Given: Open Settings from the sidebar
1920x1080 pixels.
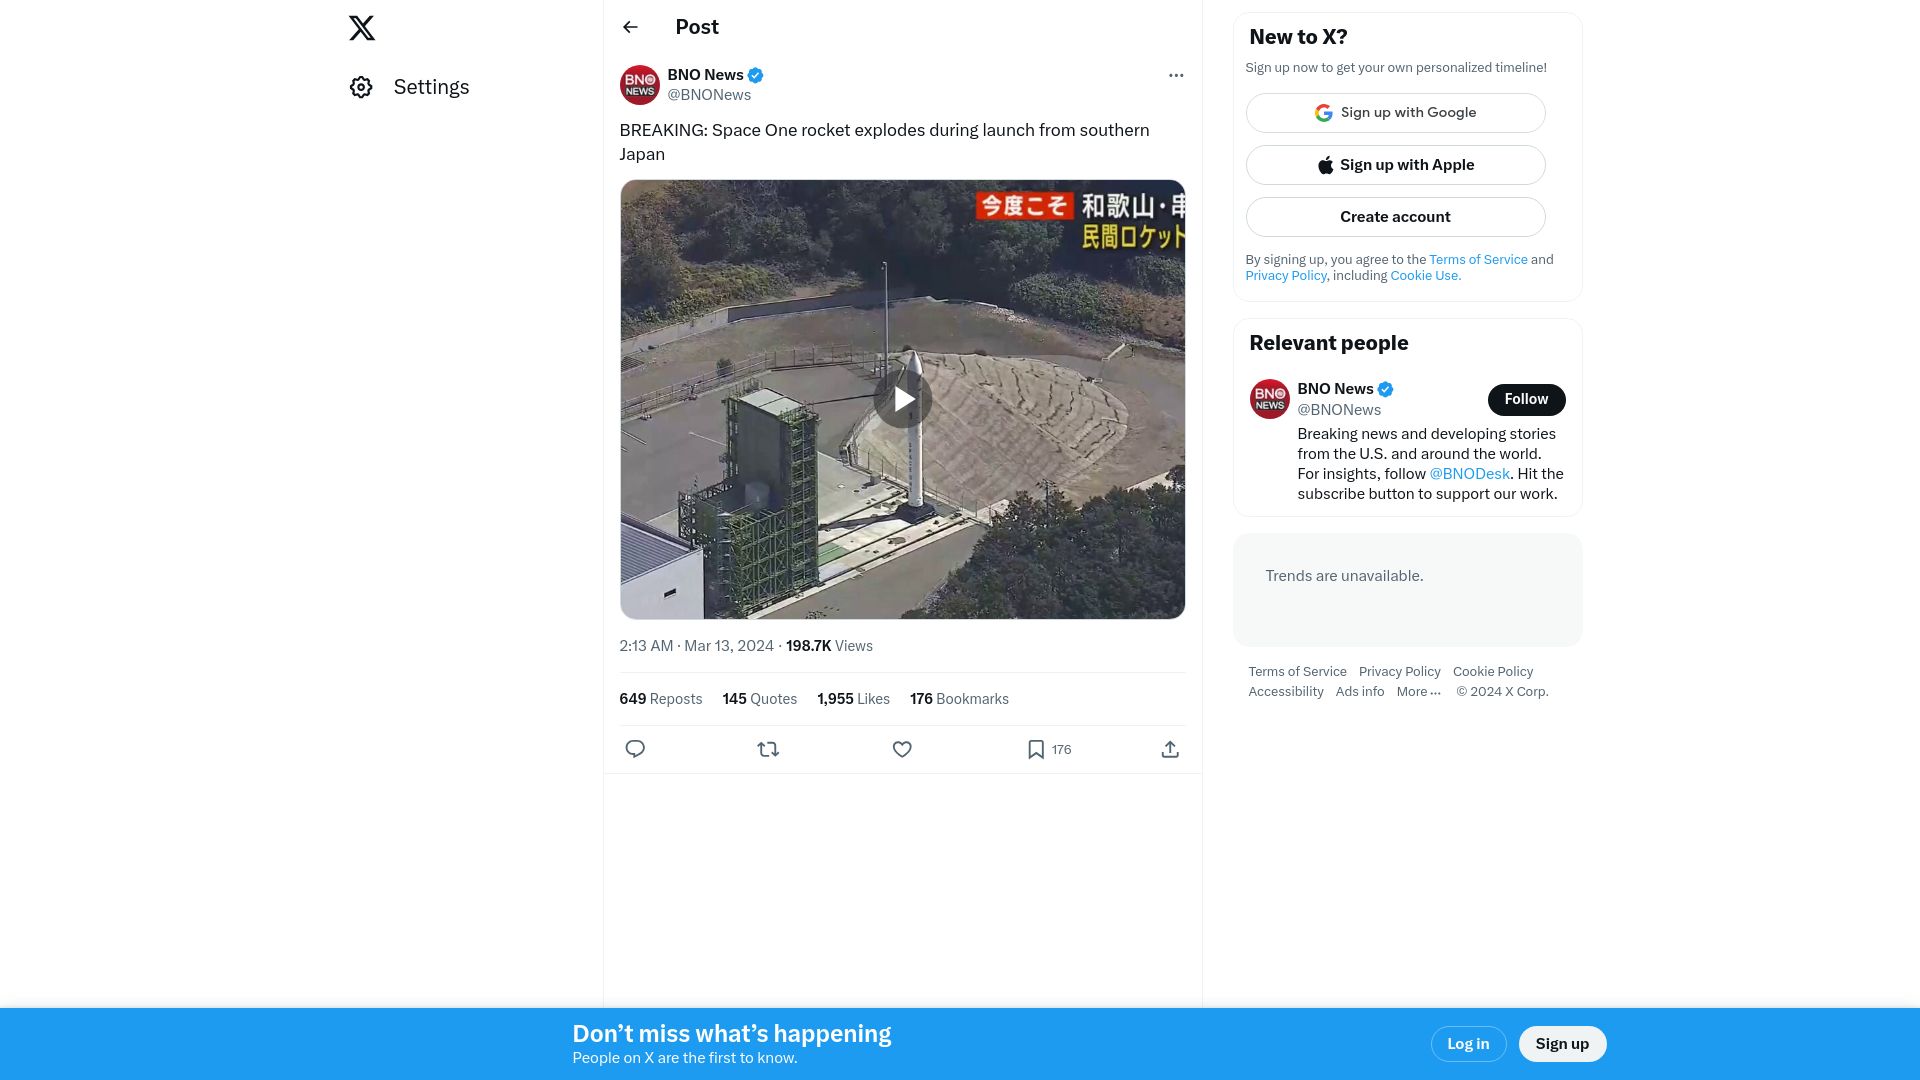Looking at the screenshot, I should [x=409, y=87].
